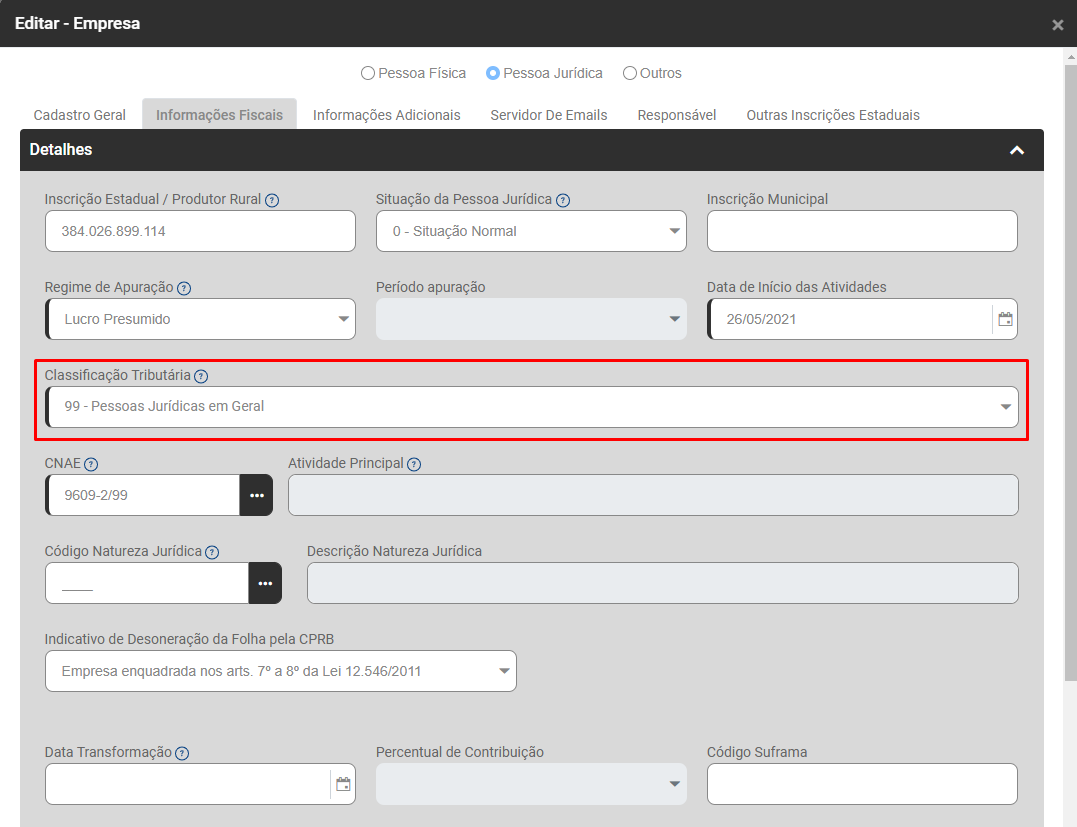This screenshot has width=1077, height=827.
Task: Click help icon beside Inscrição Estadual label
Action: tap(272, 200)
